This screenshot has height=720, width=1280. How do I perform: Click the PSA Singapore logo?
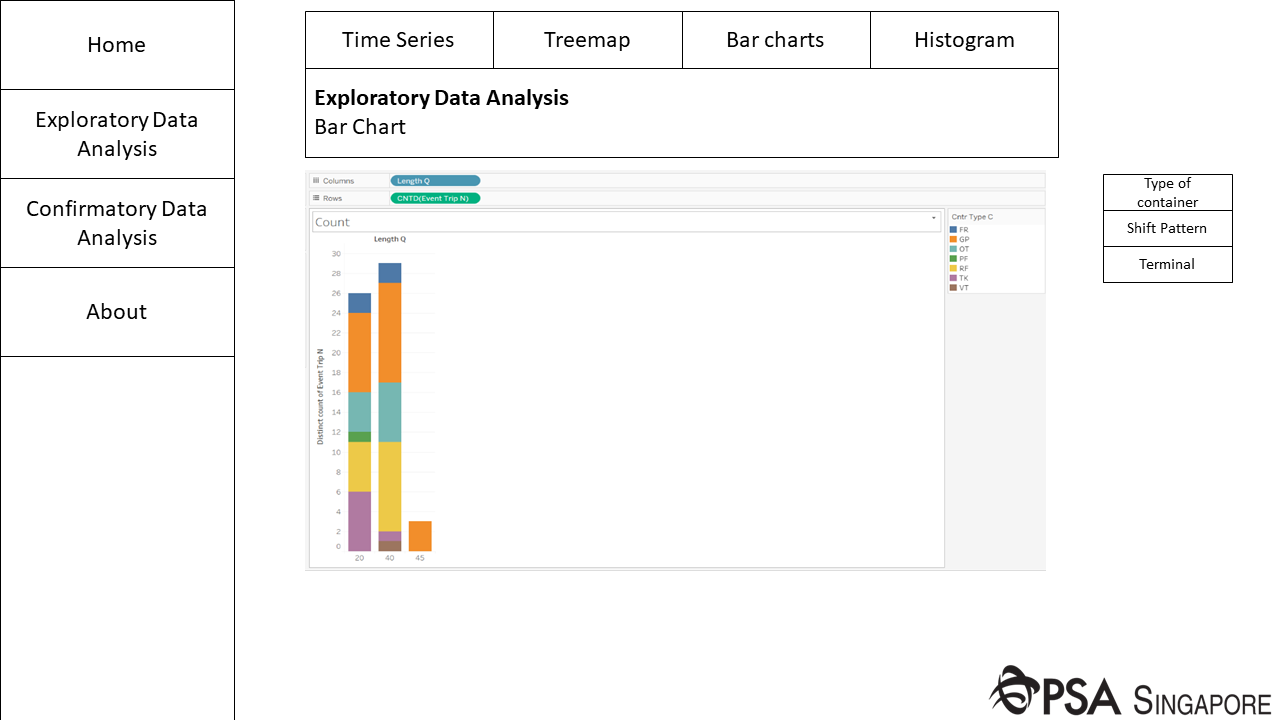pyautogui.click(x=1130, y=692)
